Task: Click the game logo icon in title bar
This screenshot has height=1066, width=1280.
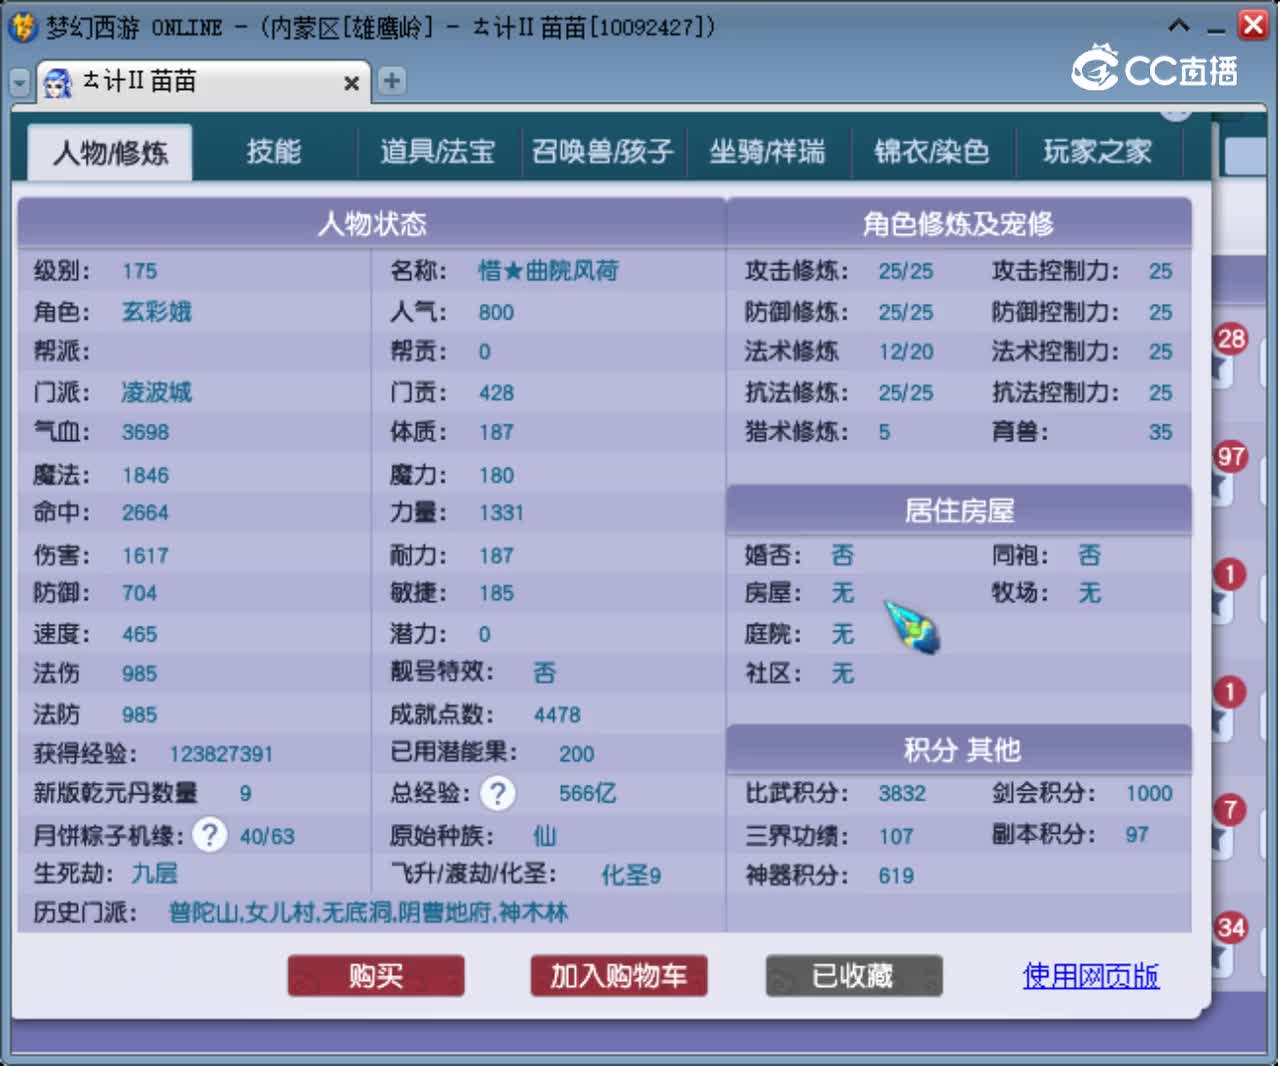Action: click(23, 26)
